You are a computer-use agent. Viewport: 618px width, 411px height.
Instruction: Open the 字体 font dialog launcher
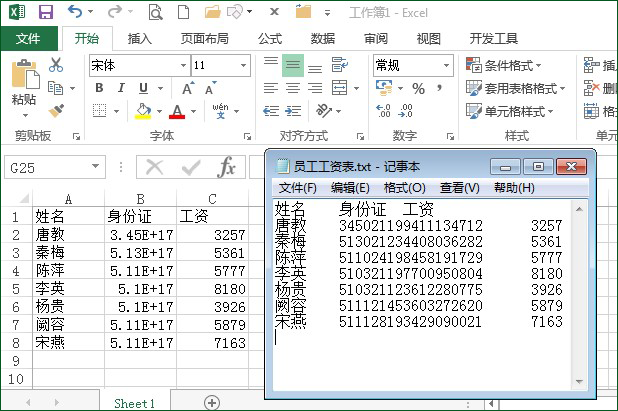pyautogui.click(x=248, y=137)
